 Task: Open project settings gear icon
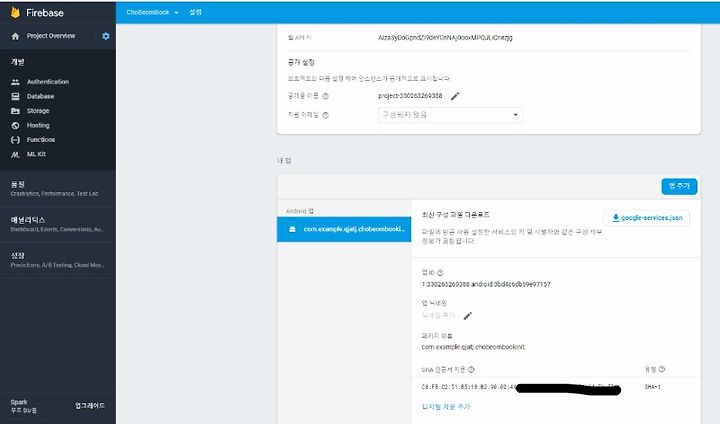coord(106,36)
